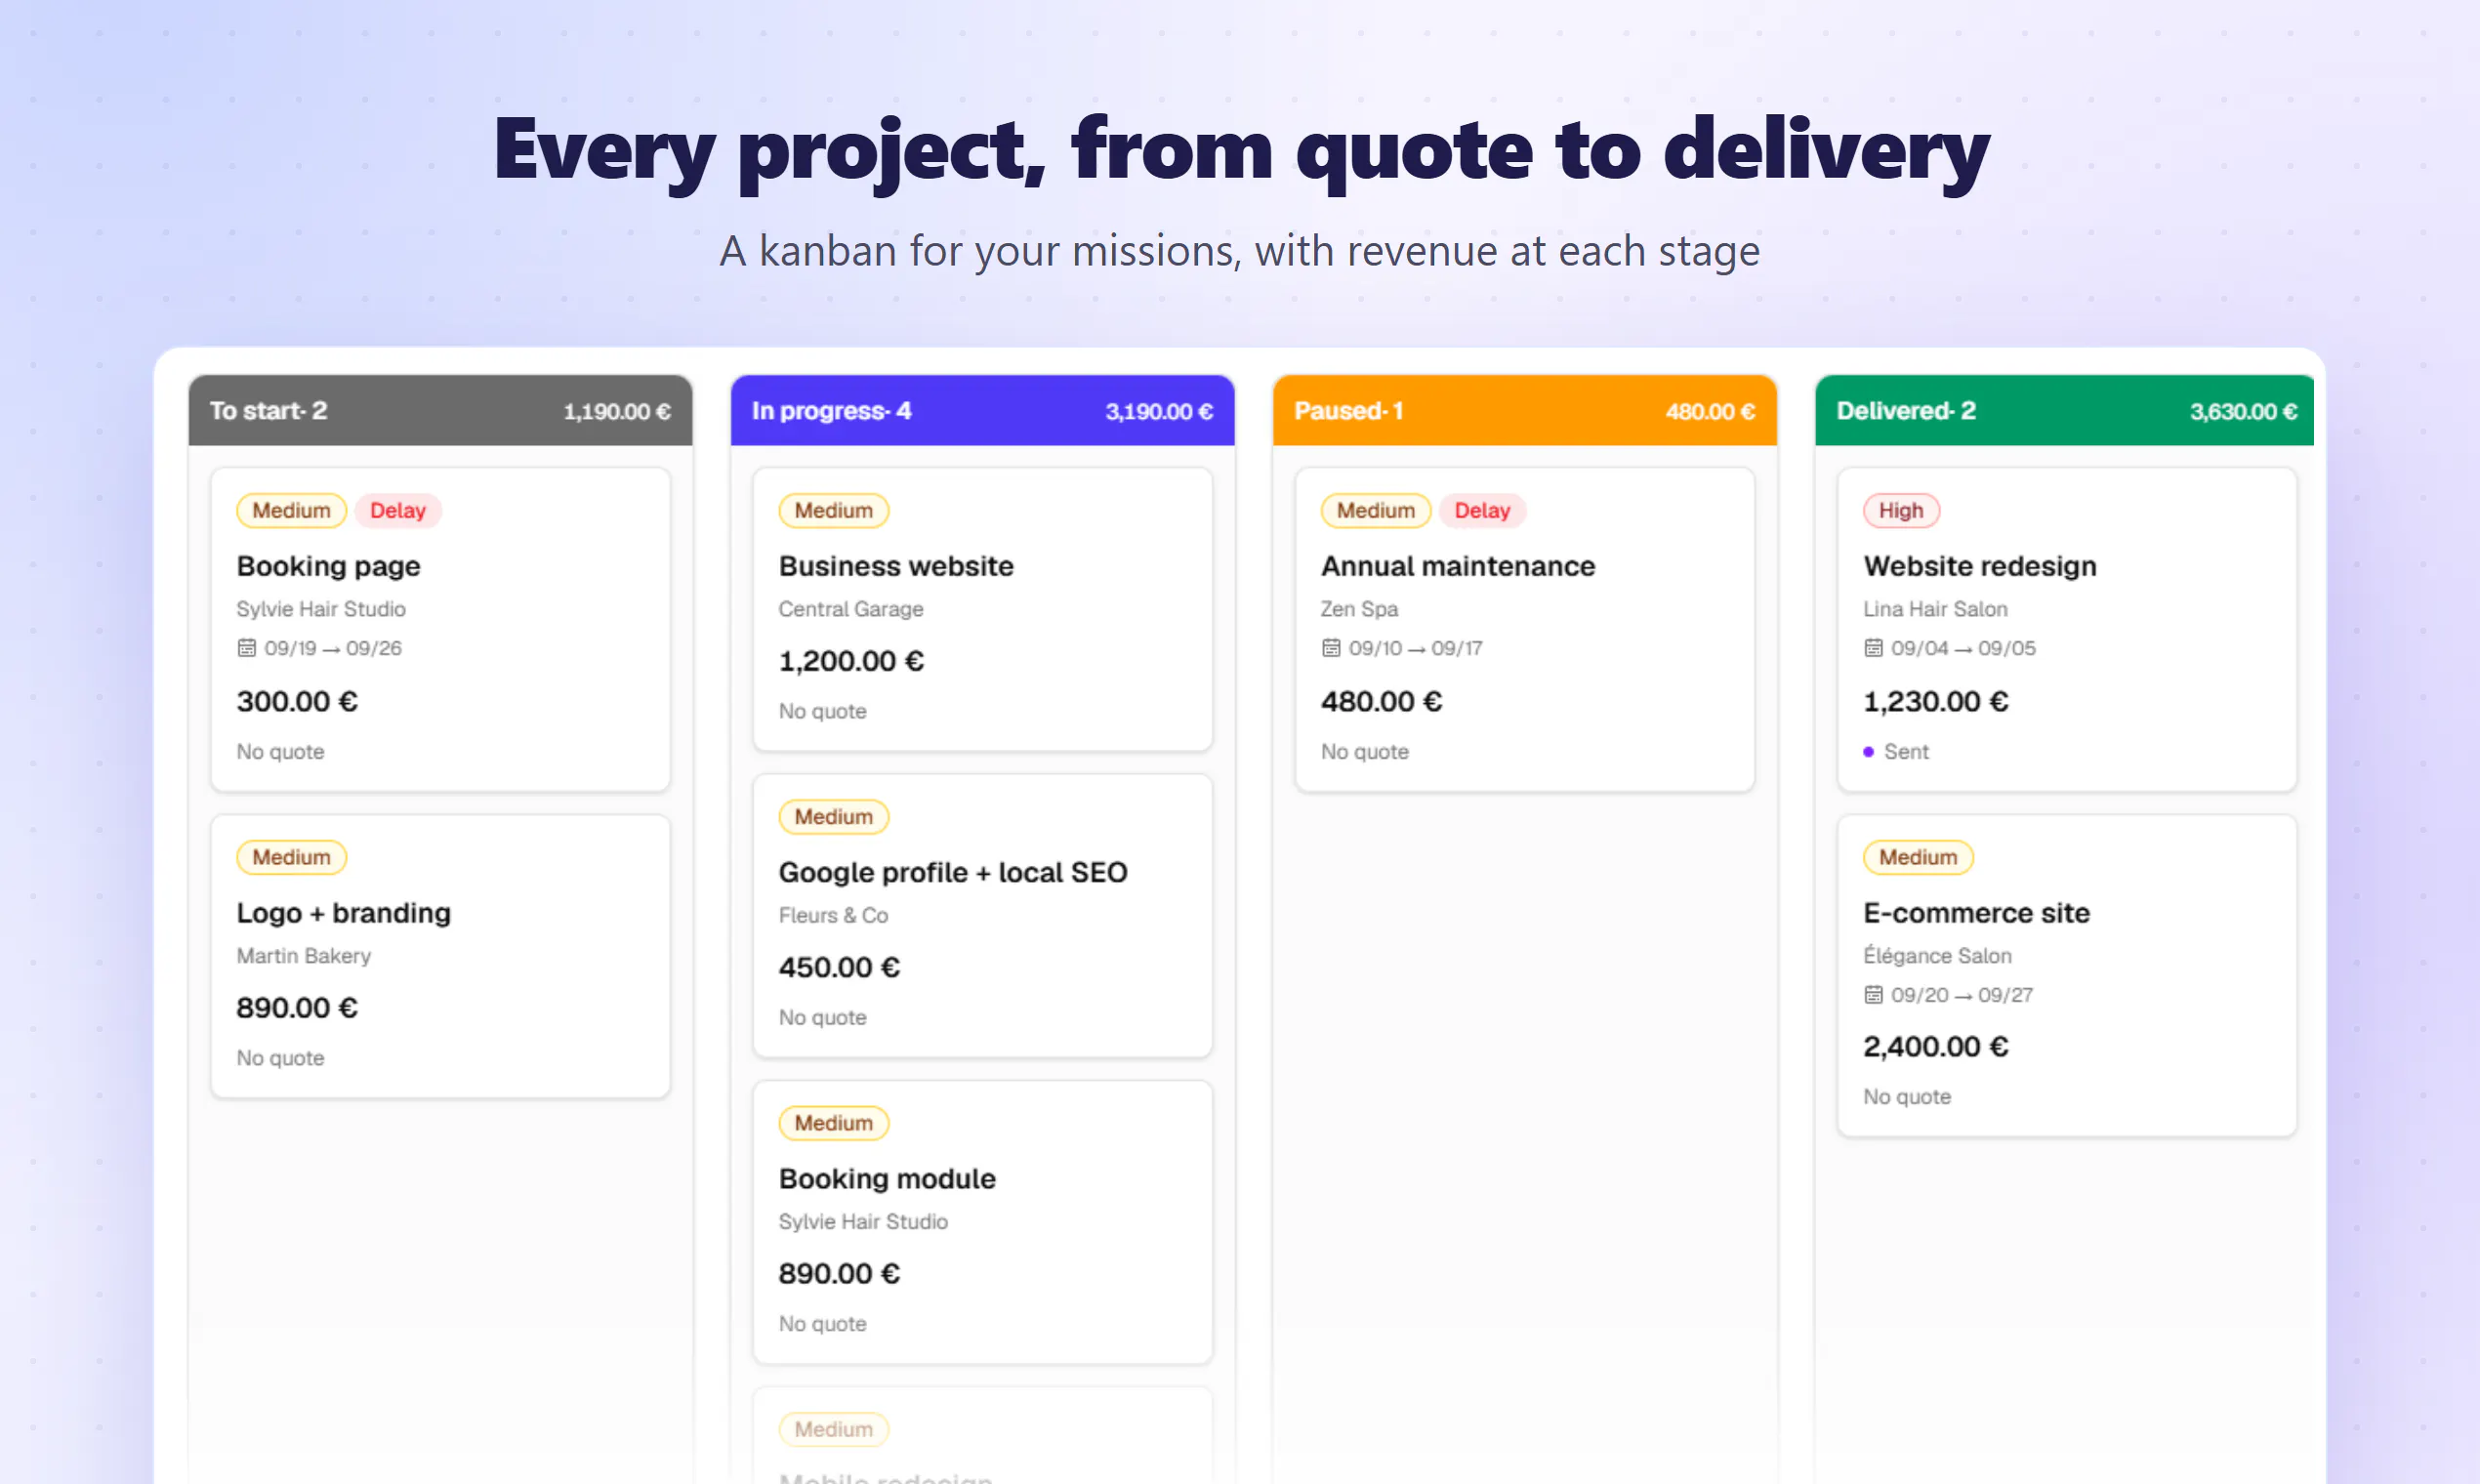2480x1484 pixels.
Task: Click purple Sent status dot
Action: [1868, 752]
